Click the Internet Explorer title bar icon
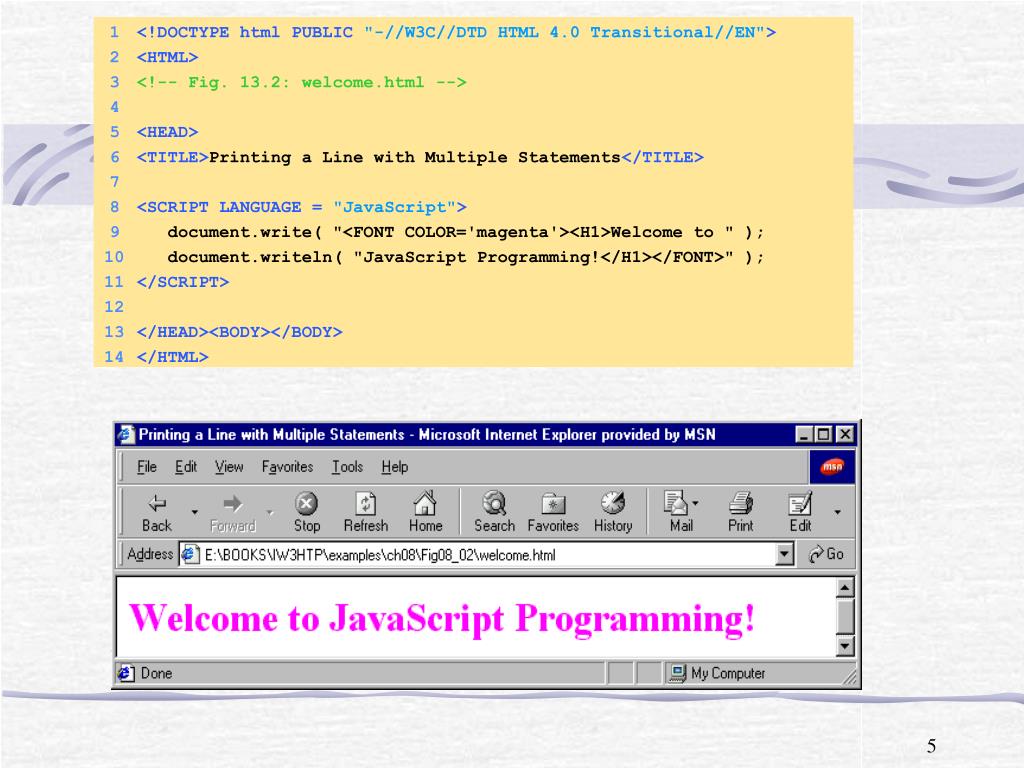The height and width of the screenshot is (768, 1024). [126, 434]
